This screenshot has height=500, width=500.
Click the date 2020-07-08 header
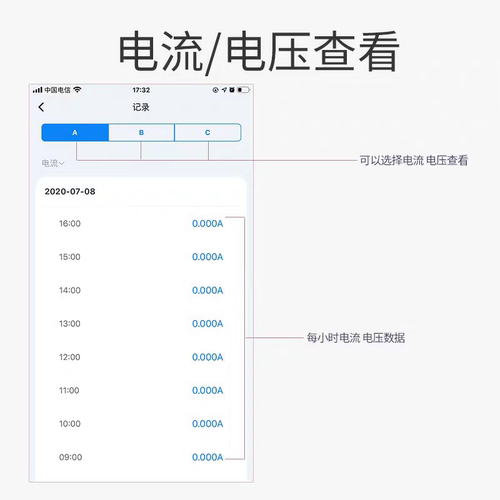point(70,191)
